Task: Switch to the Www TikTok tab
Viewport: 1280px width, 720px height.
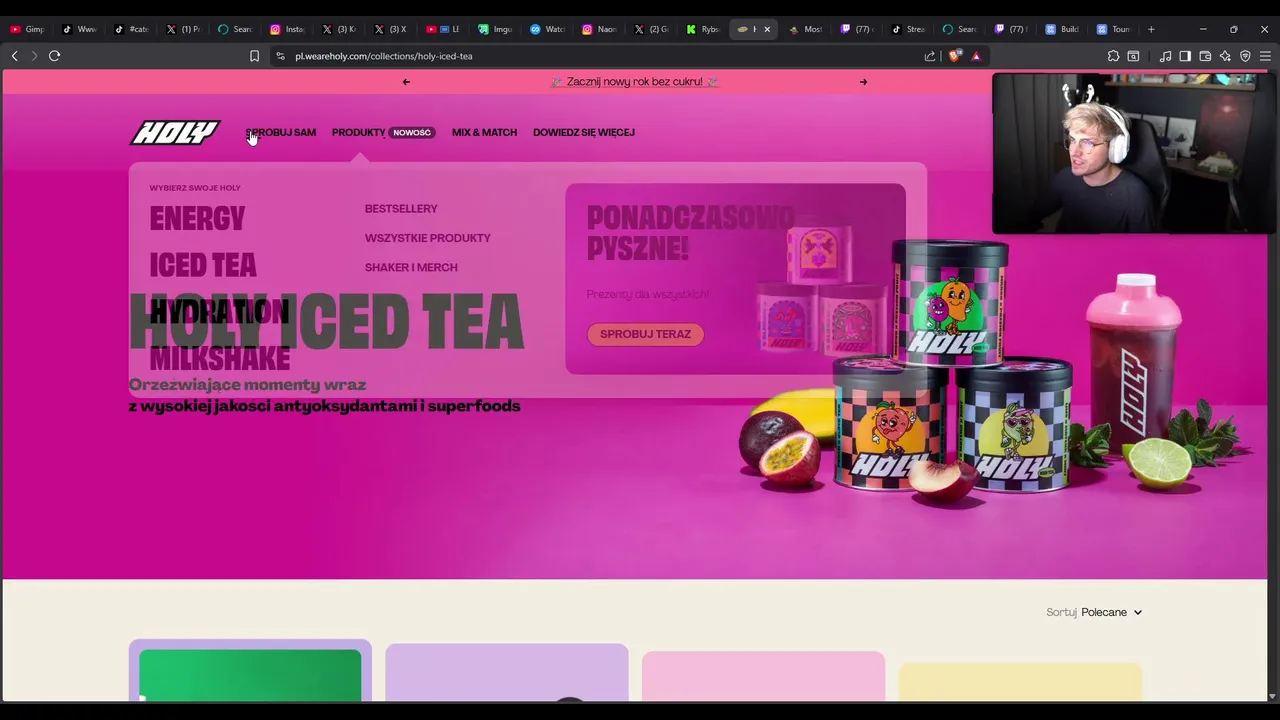Action: pyautogui.click(x=79, y=29)
